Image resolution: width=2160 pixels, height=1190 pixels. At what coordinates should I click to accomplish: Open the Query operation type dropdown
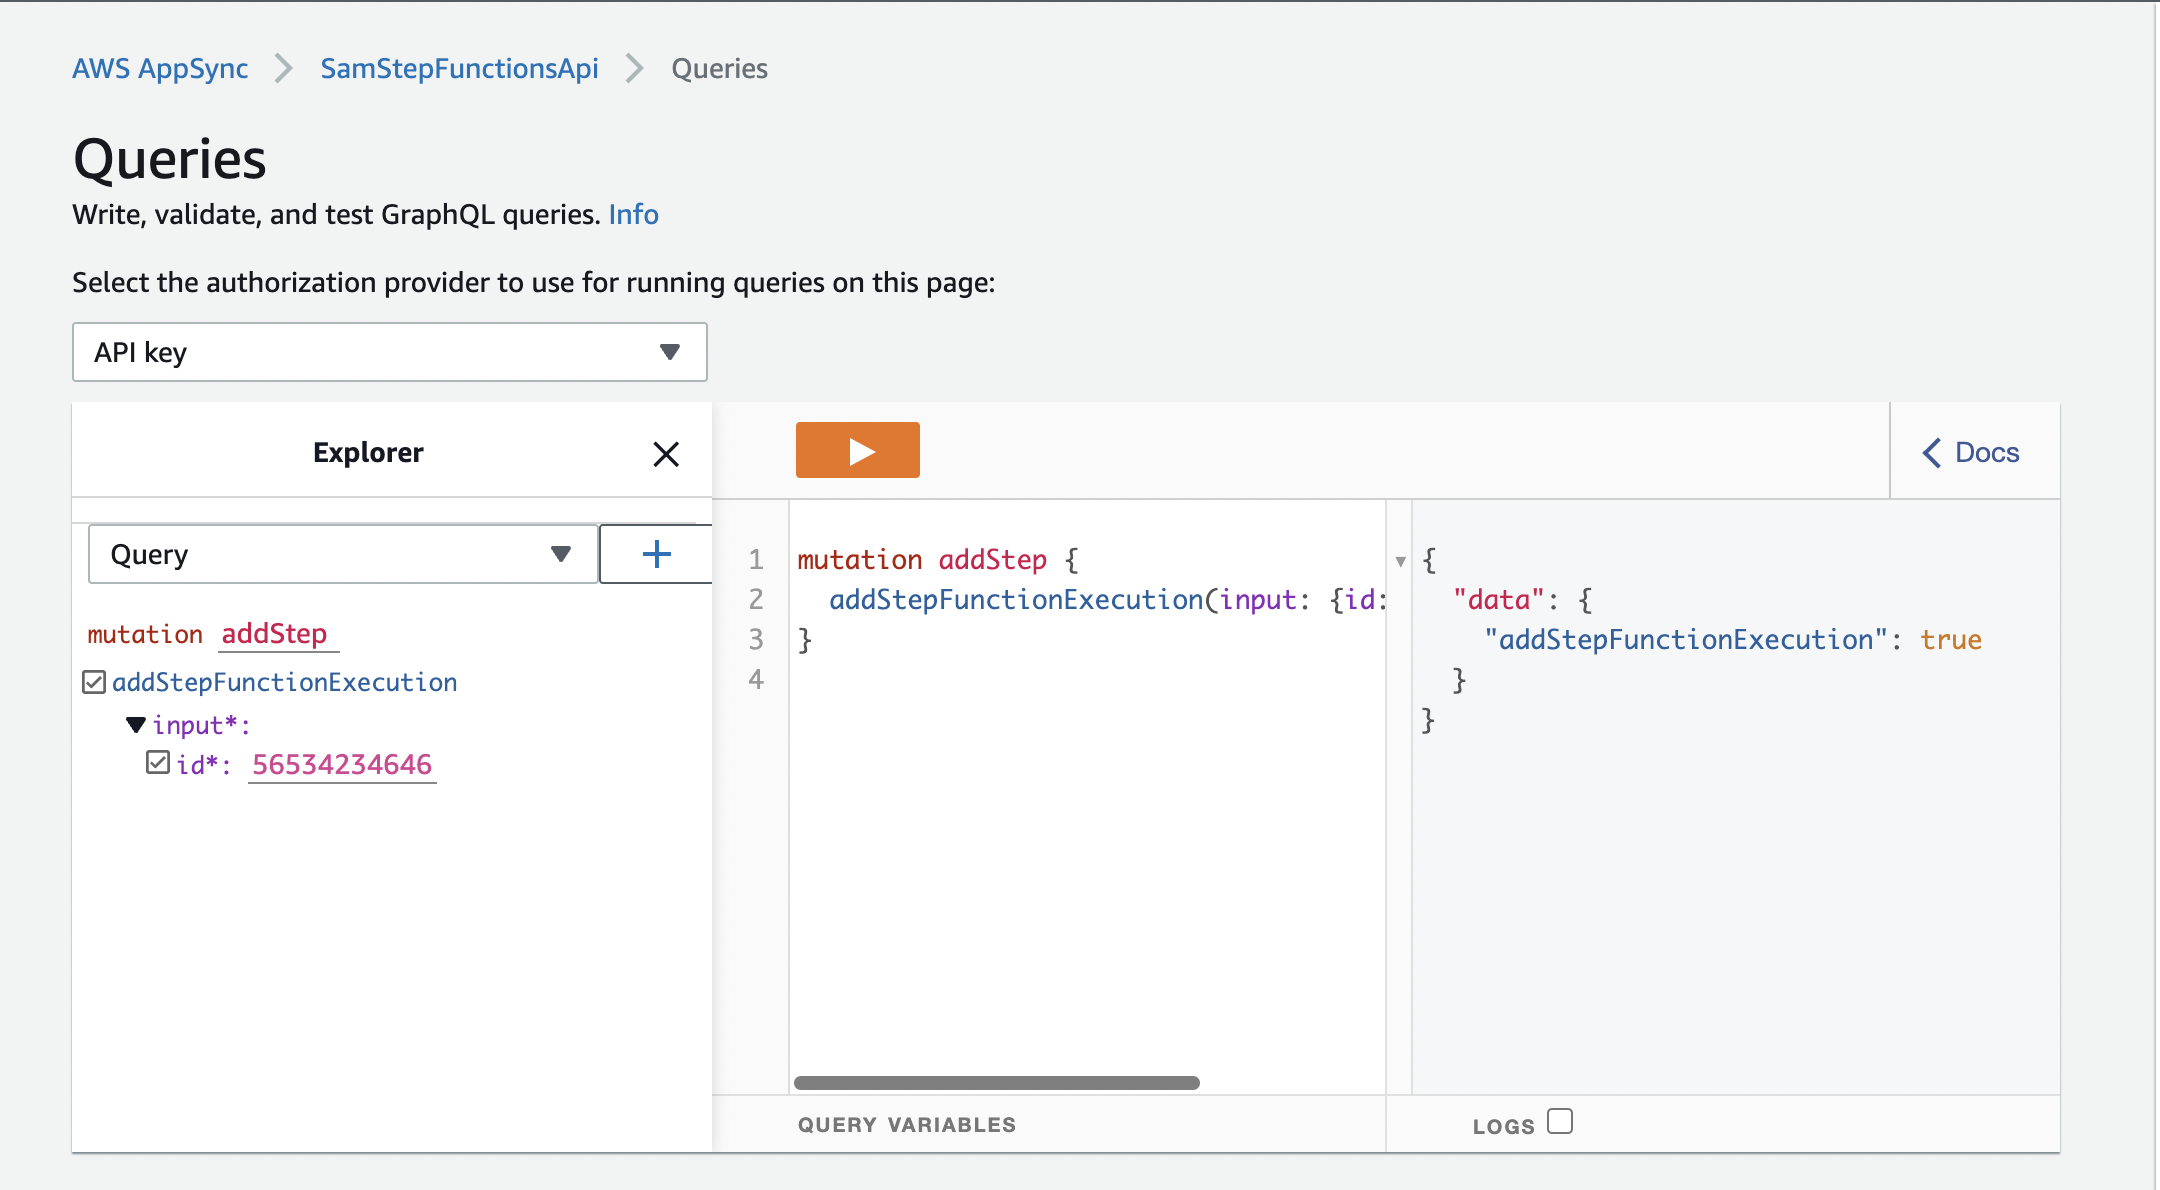(x=343, y=554)
